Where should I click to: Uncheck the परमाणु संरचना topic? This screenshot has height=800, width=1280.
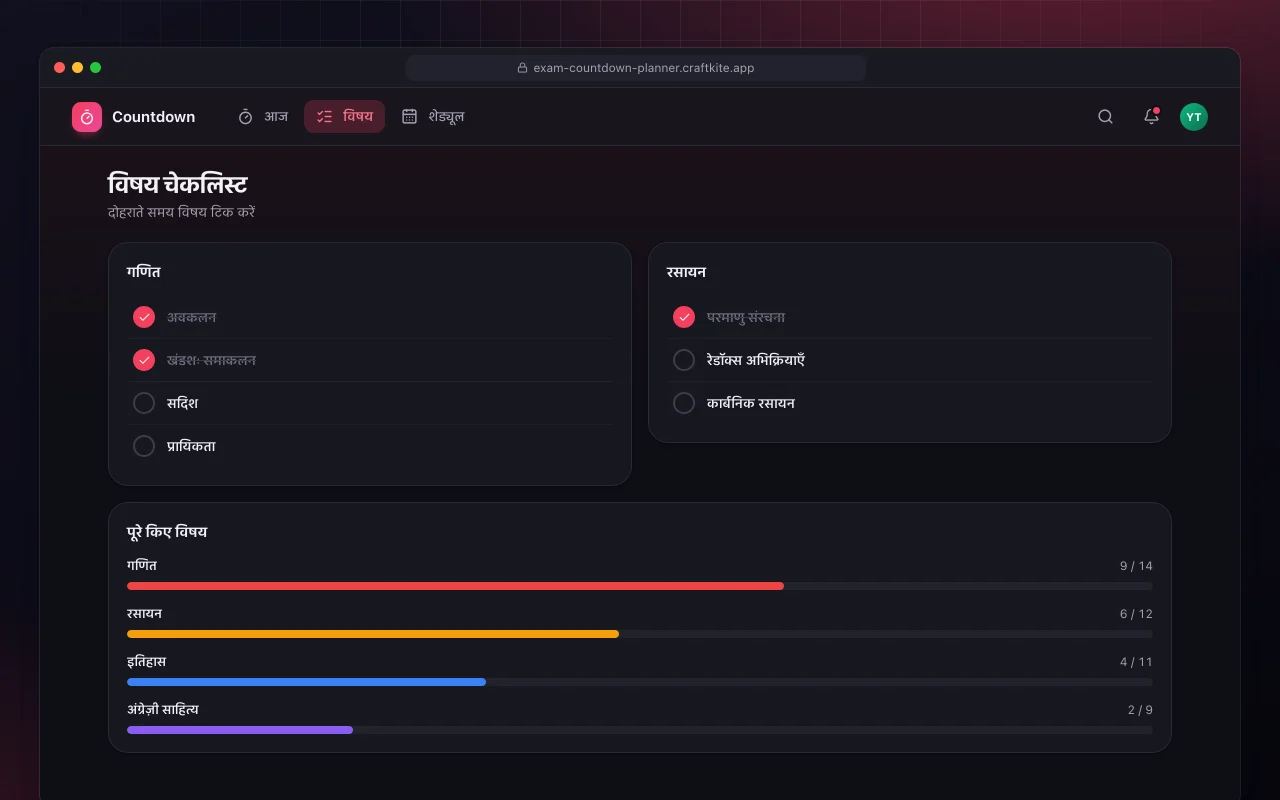point(684,317)
